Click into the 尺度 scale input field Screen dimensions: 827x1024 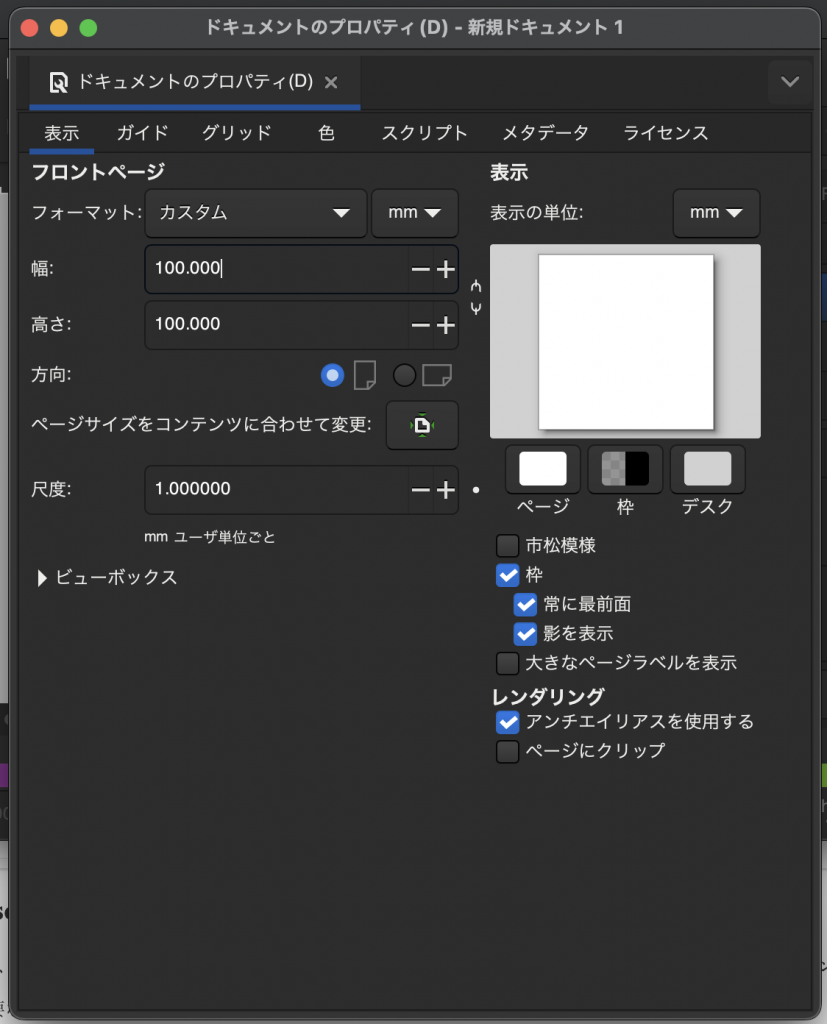coord(277,490)
